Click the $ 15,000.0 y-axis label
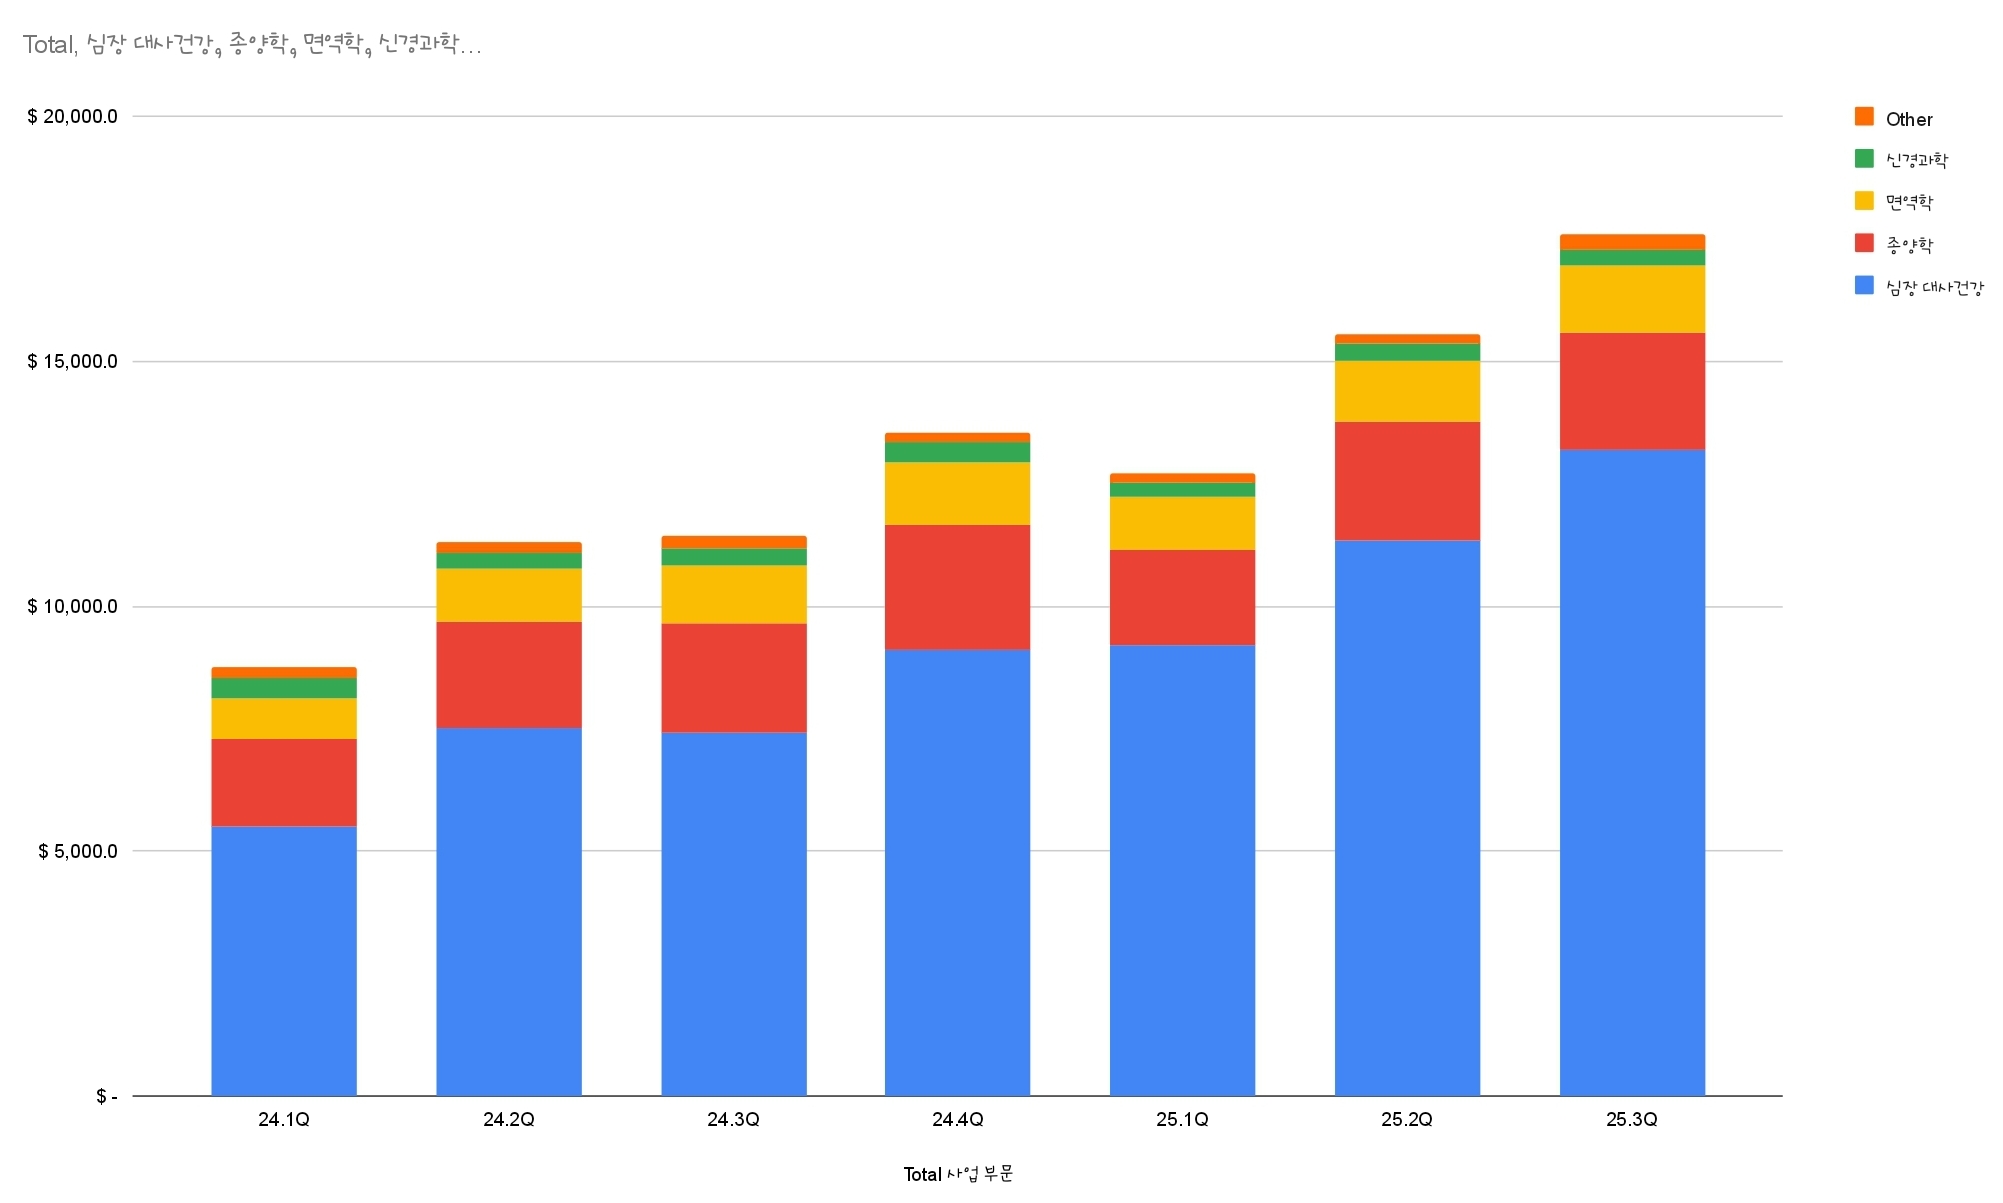This screenshot has width=2003, height=1203. [72, 361]
